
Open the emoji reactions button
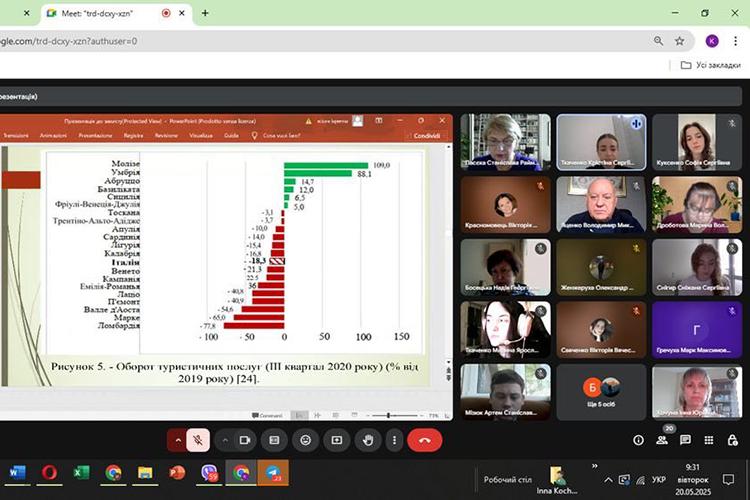pos(305,439)
